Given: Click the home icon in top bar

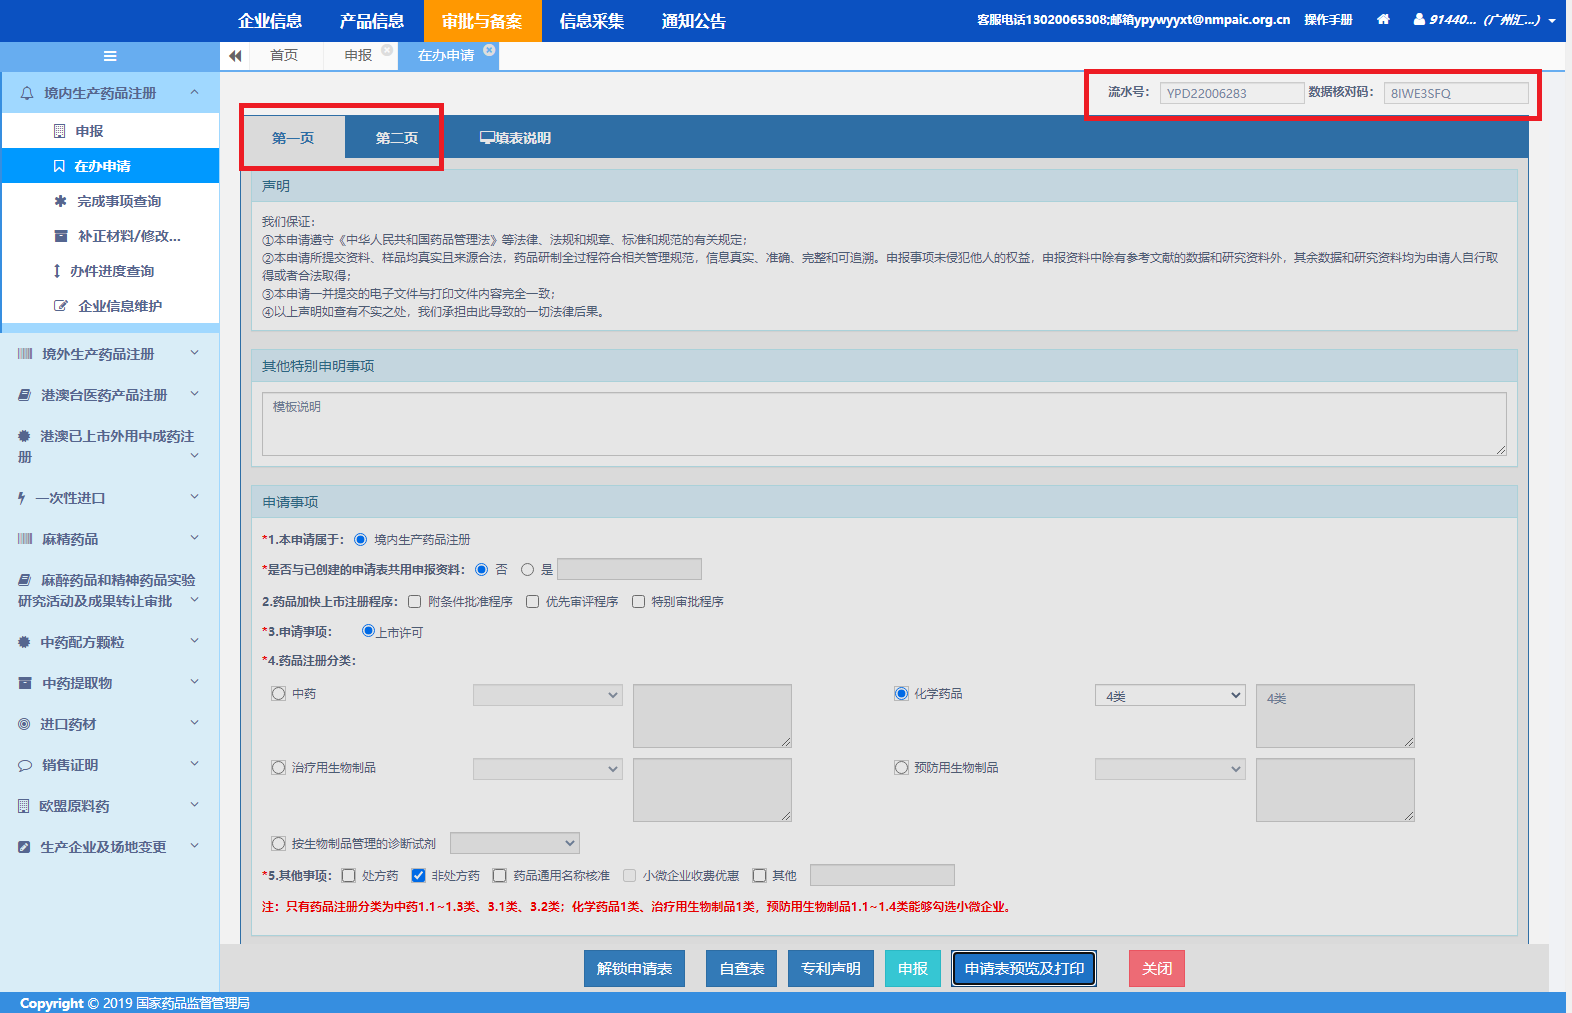Looking at the screenshot, I should tap(1383, 20).
